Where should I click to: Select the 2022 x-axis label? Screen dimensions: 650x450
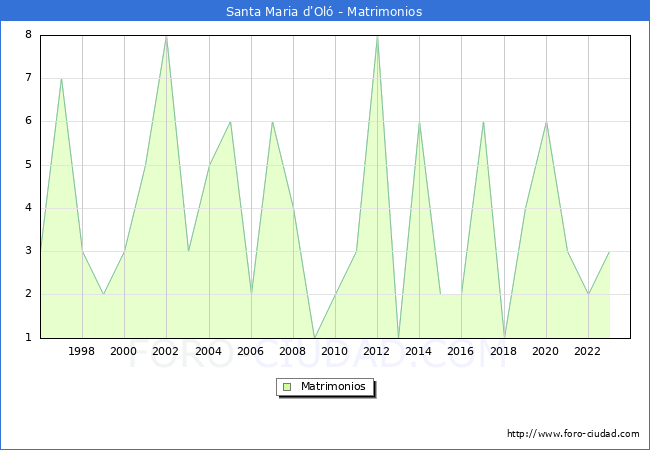[587, 351]
